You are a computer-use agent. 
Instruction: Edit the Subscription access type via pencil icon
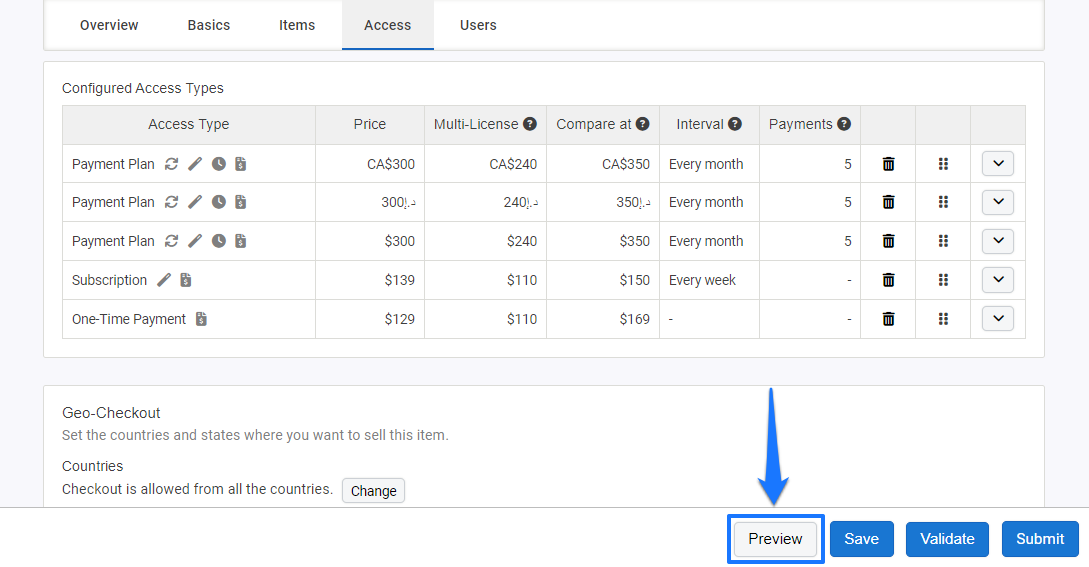(x=164, y=280)
